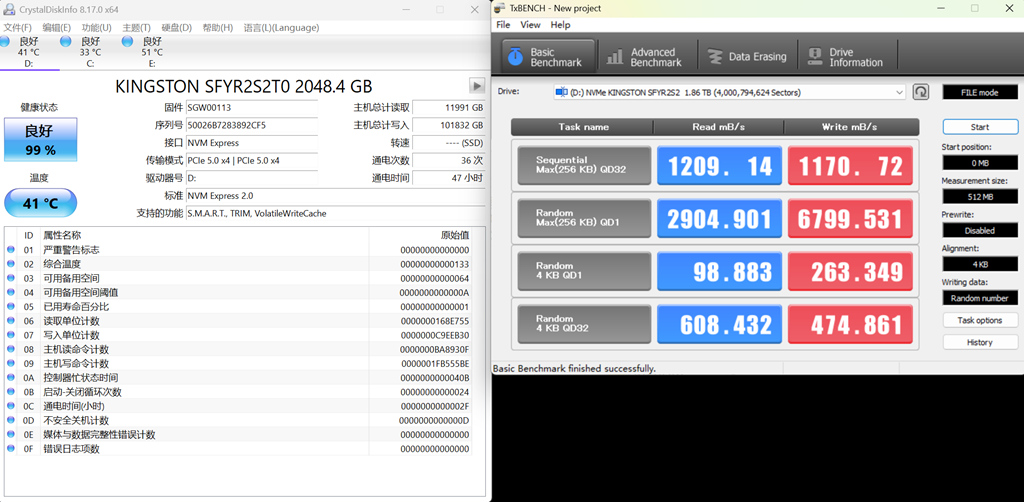
Task: Click the 良好 99 % health status box
Action: click(40, 140)
